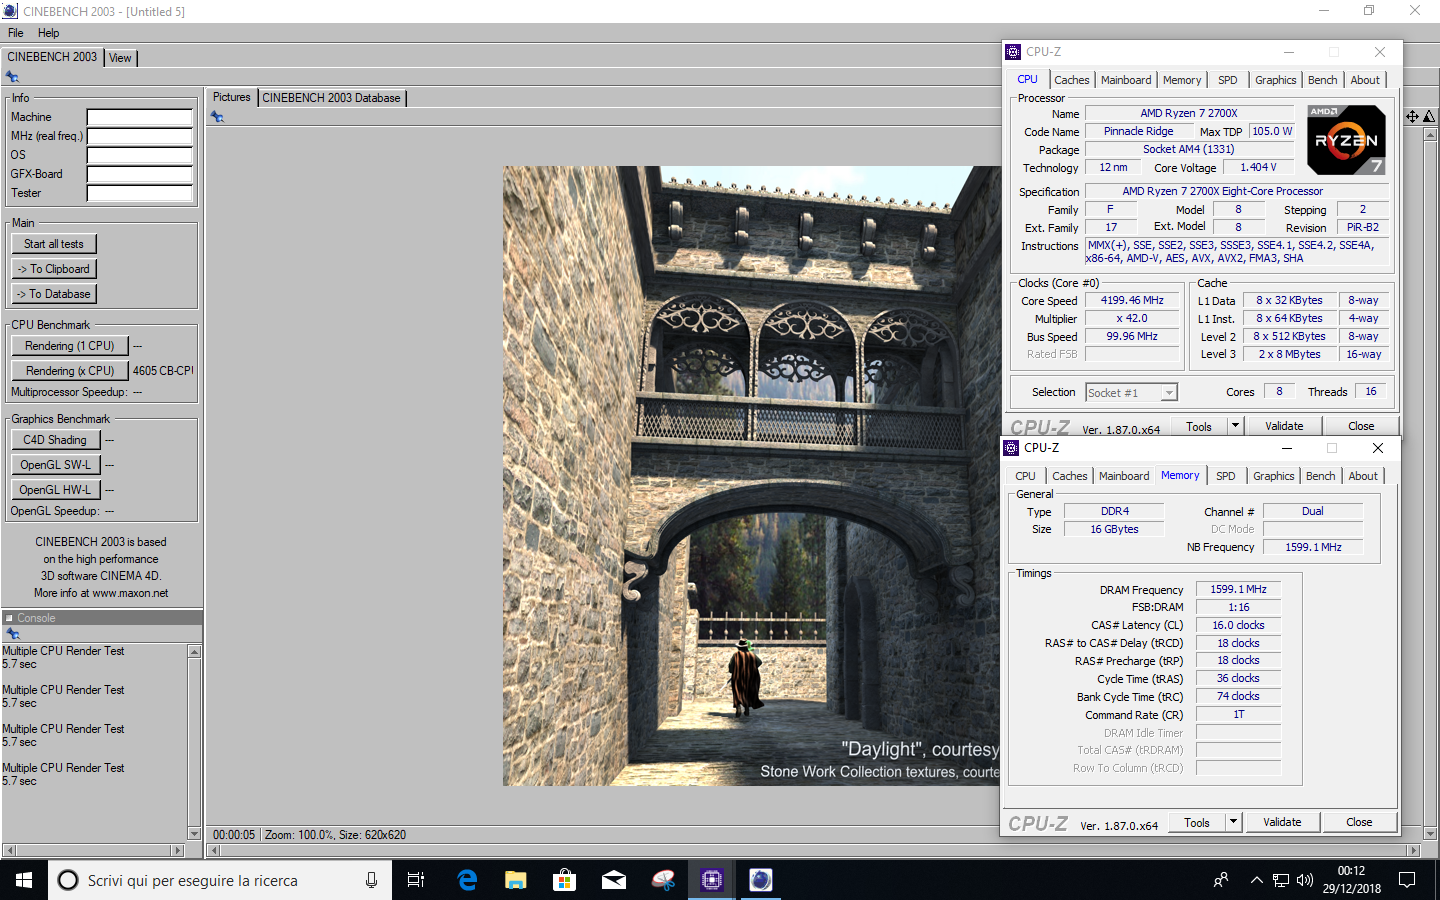The width and height of the screenshot is (1440, 900).
Task: Open the People icon in the system tray
Action: tap(1221, 880)
